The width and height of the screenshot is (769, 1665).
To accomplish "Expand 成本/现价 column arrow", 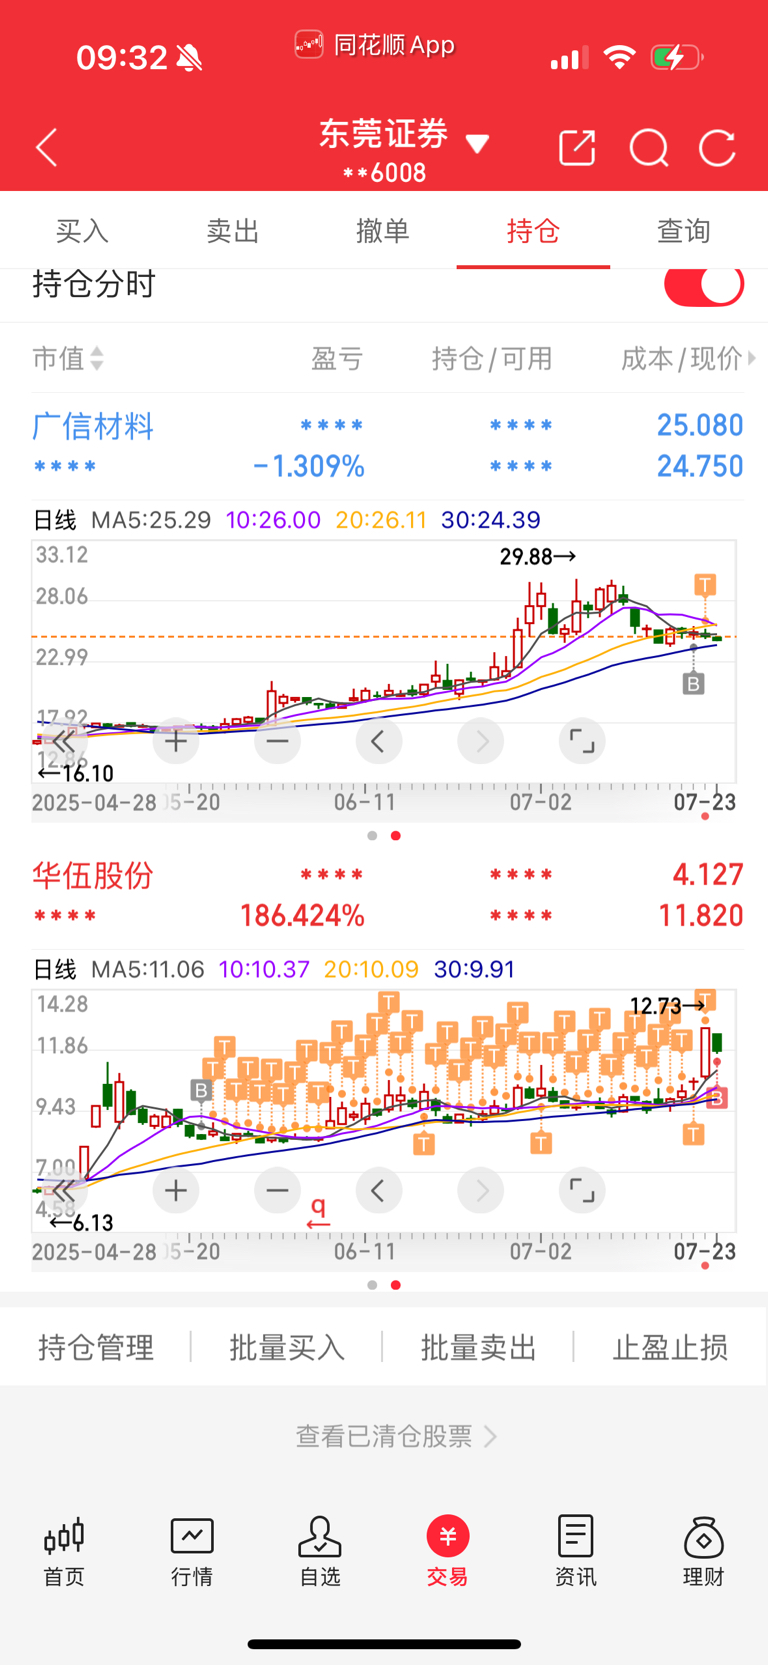I will pos(752,357).
